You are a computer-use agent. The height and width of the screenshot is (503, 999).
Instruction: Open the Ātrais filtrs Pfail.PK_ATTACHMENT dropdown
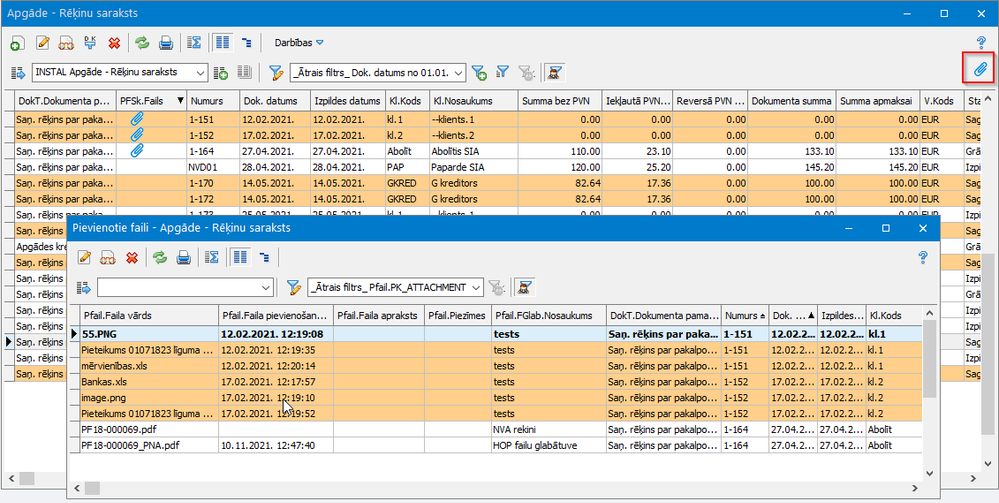[x=475, y=287]
